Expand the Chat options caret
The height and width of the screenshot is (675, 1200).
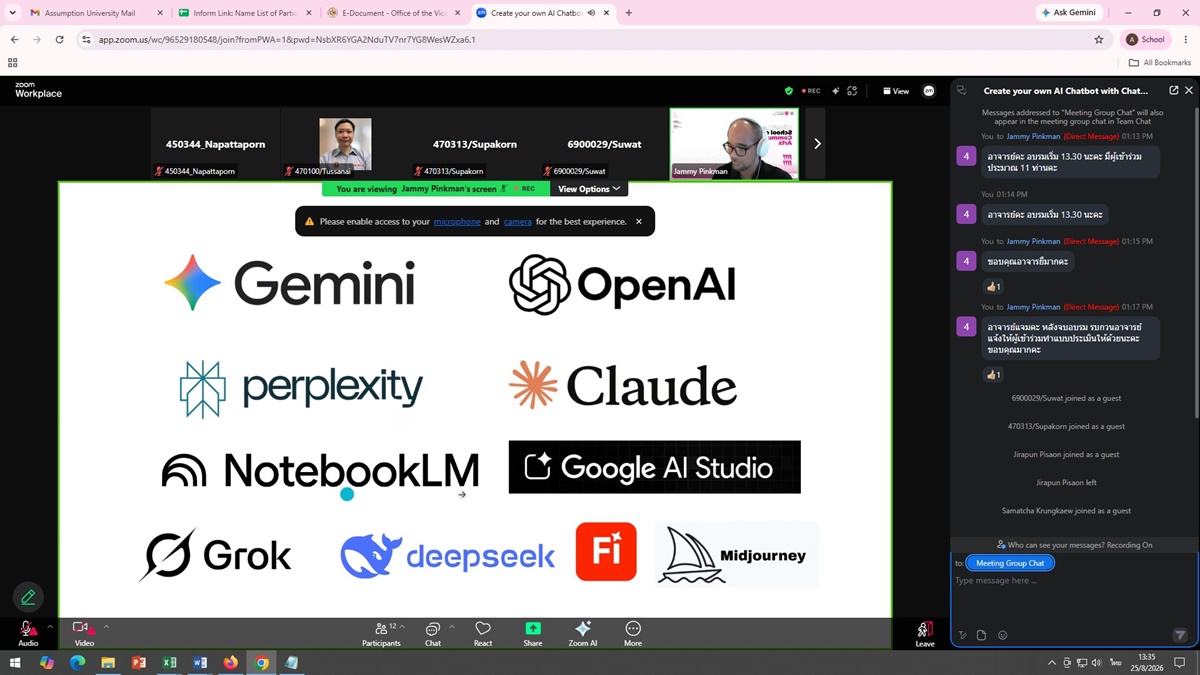[x=451, y=627]
